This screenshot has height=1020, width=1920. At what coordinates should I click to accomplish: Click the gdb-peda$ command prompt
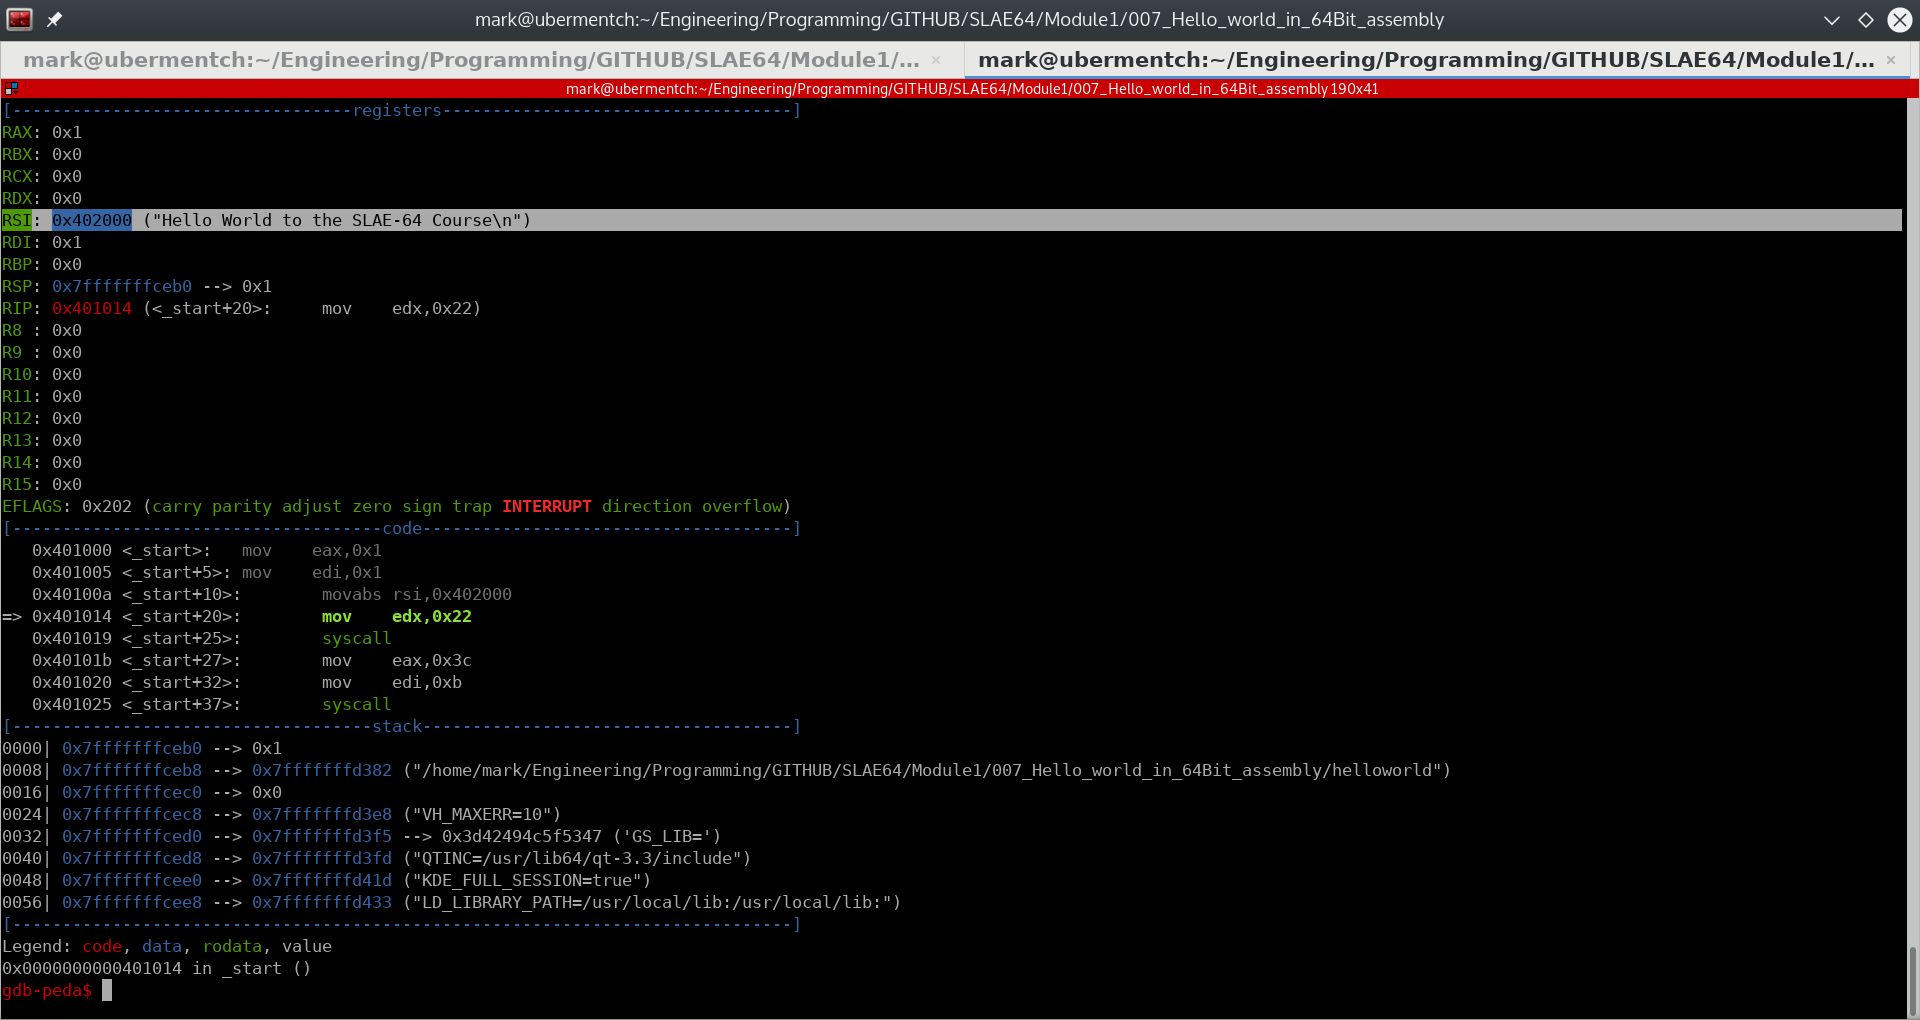coord(47,990)
